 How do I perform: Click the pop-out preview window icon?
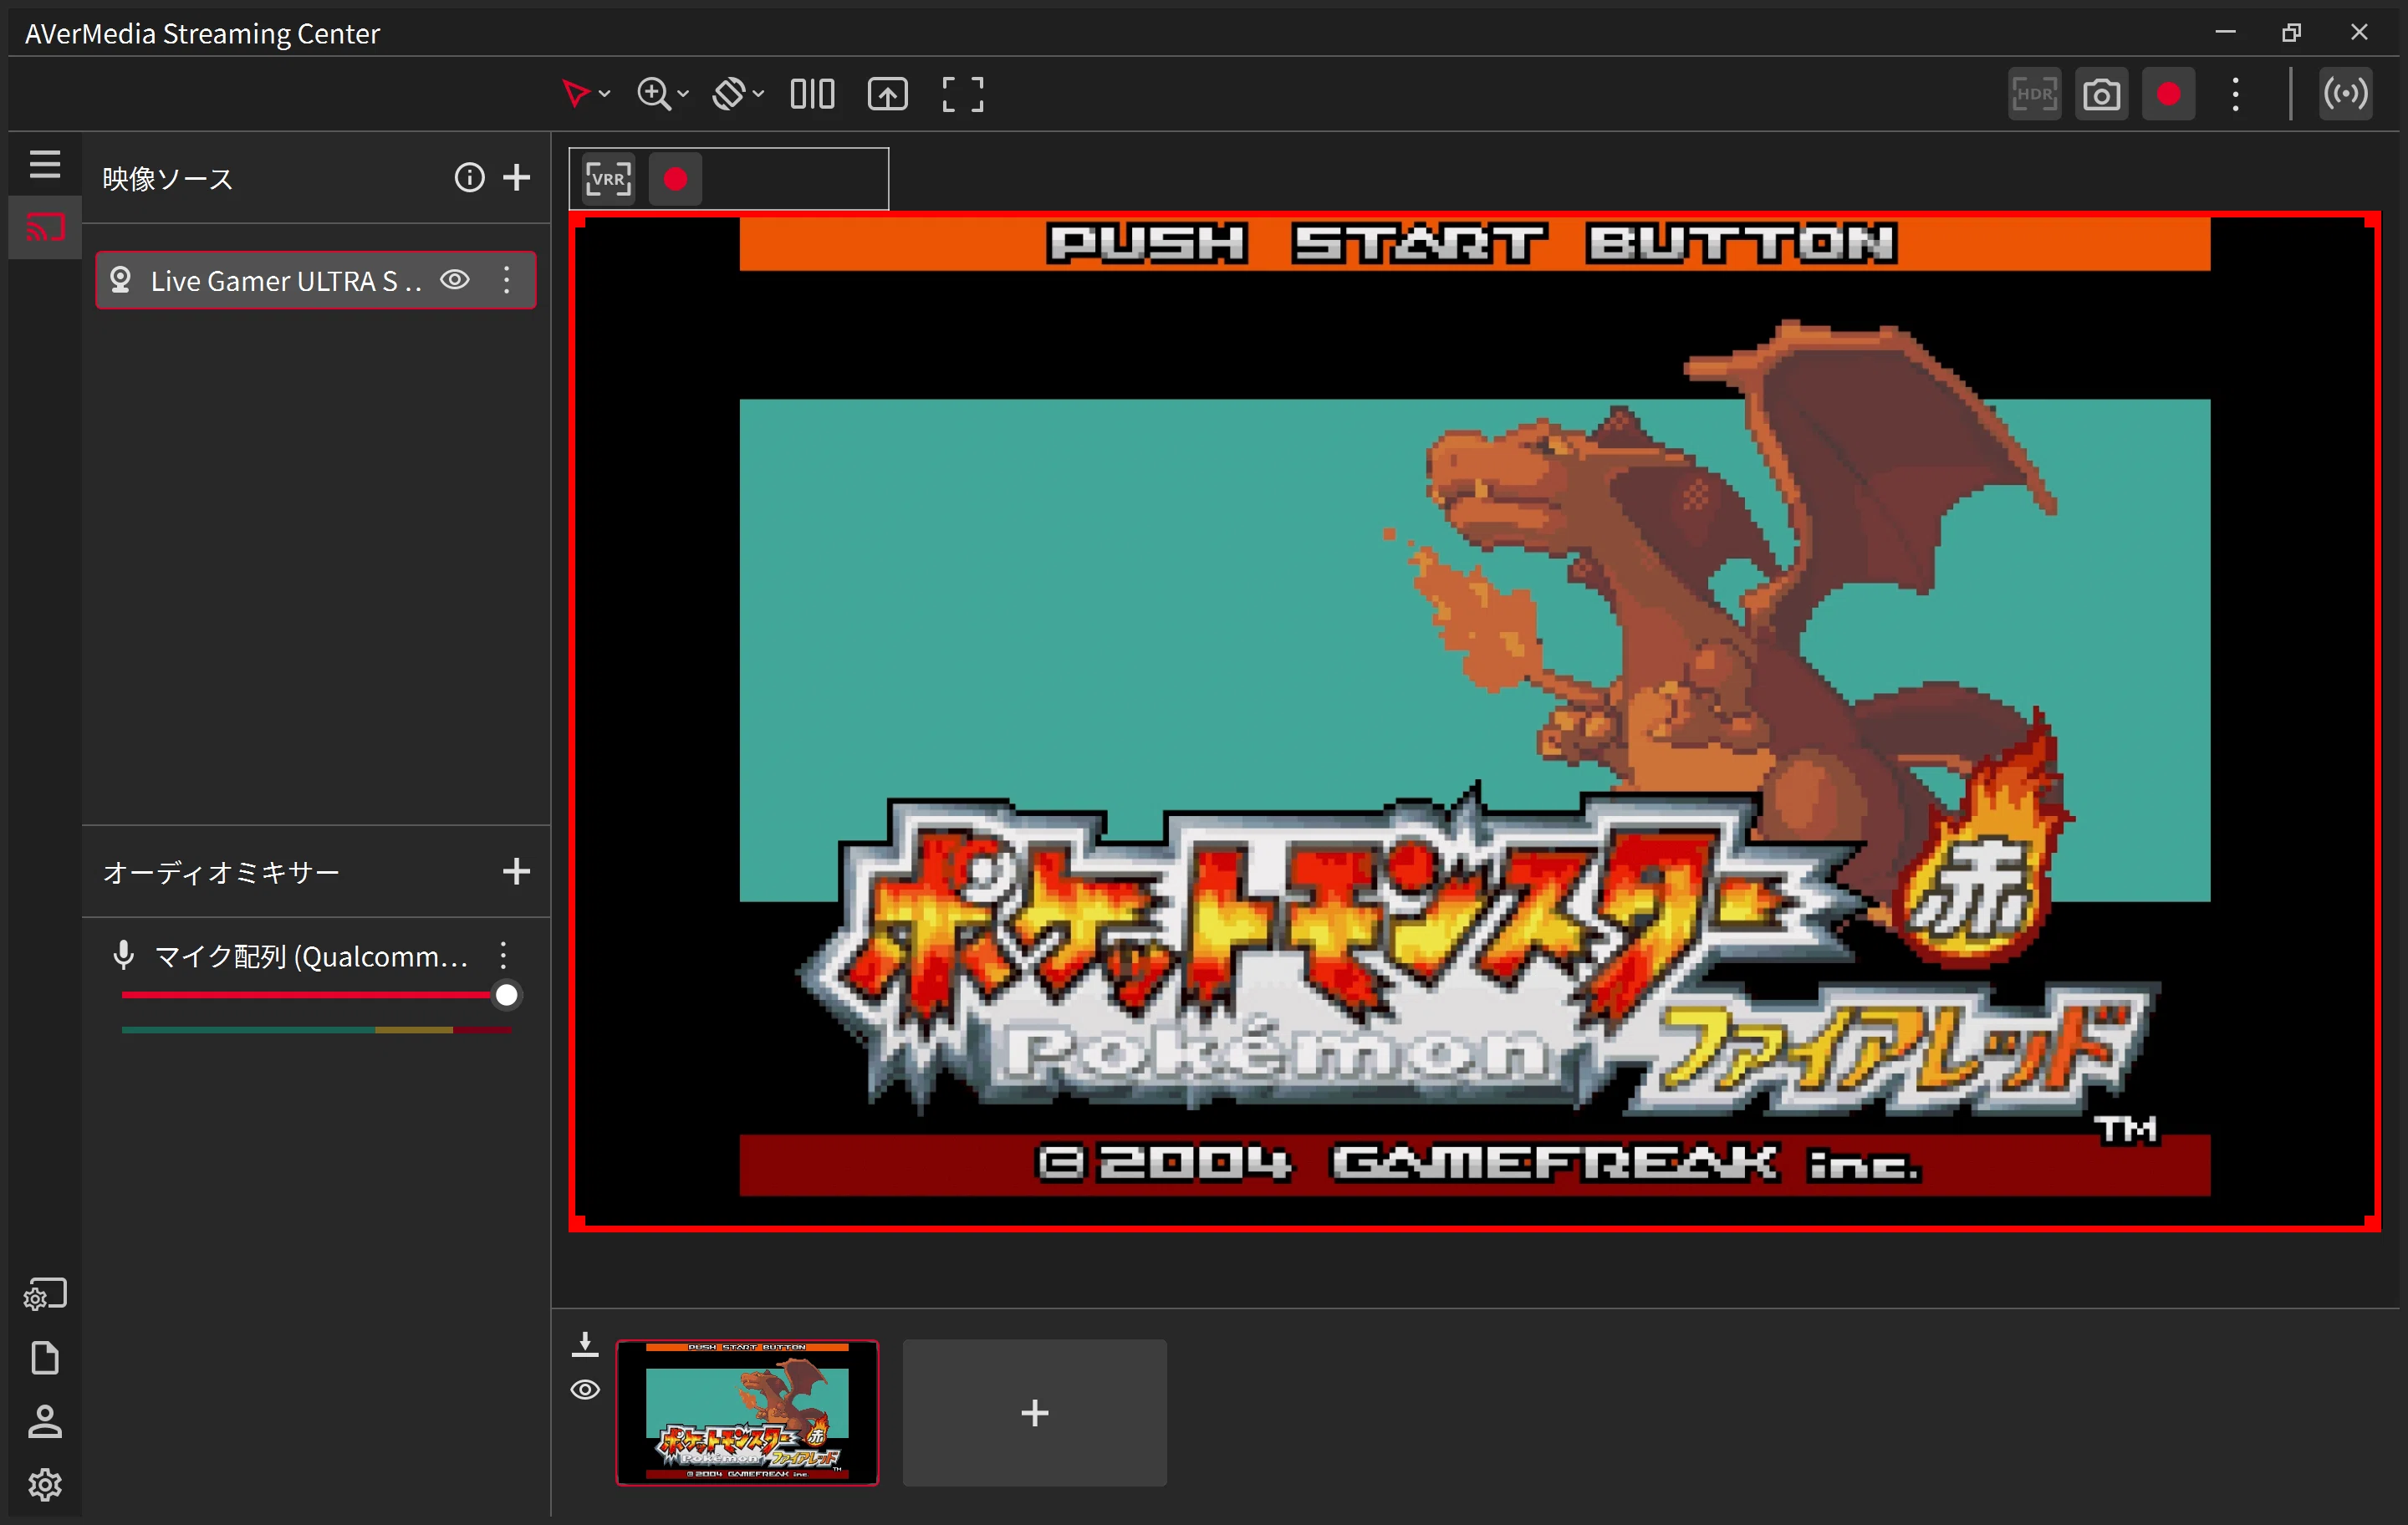[887, 94]
